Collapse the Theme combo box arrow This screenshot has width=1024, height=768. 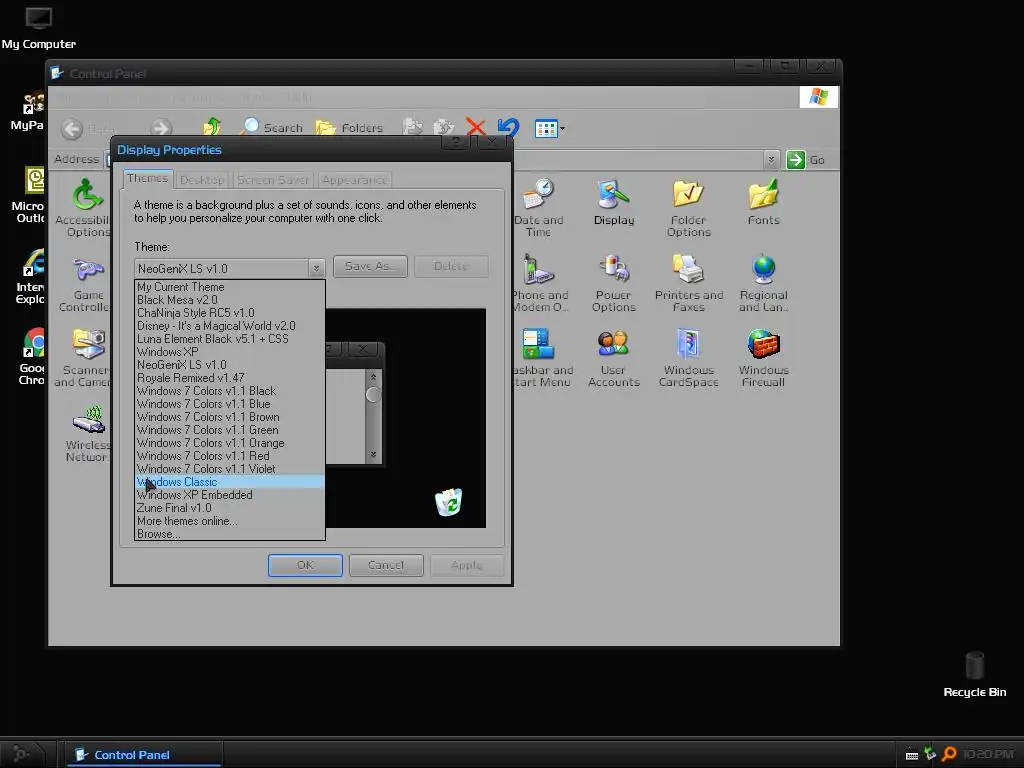pyautogui.click(x=316, y=268)
